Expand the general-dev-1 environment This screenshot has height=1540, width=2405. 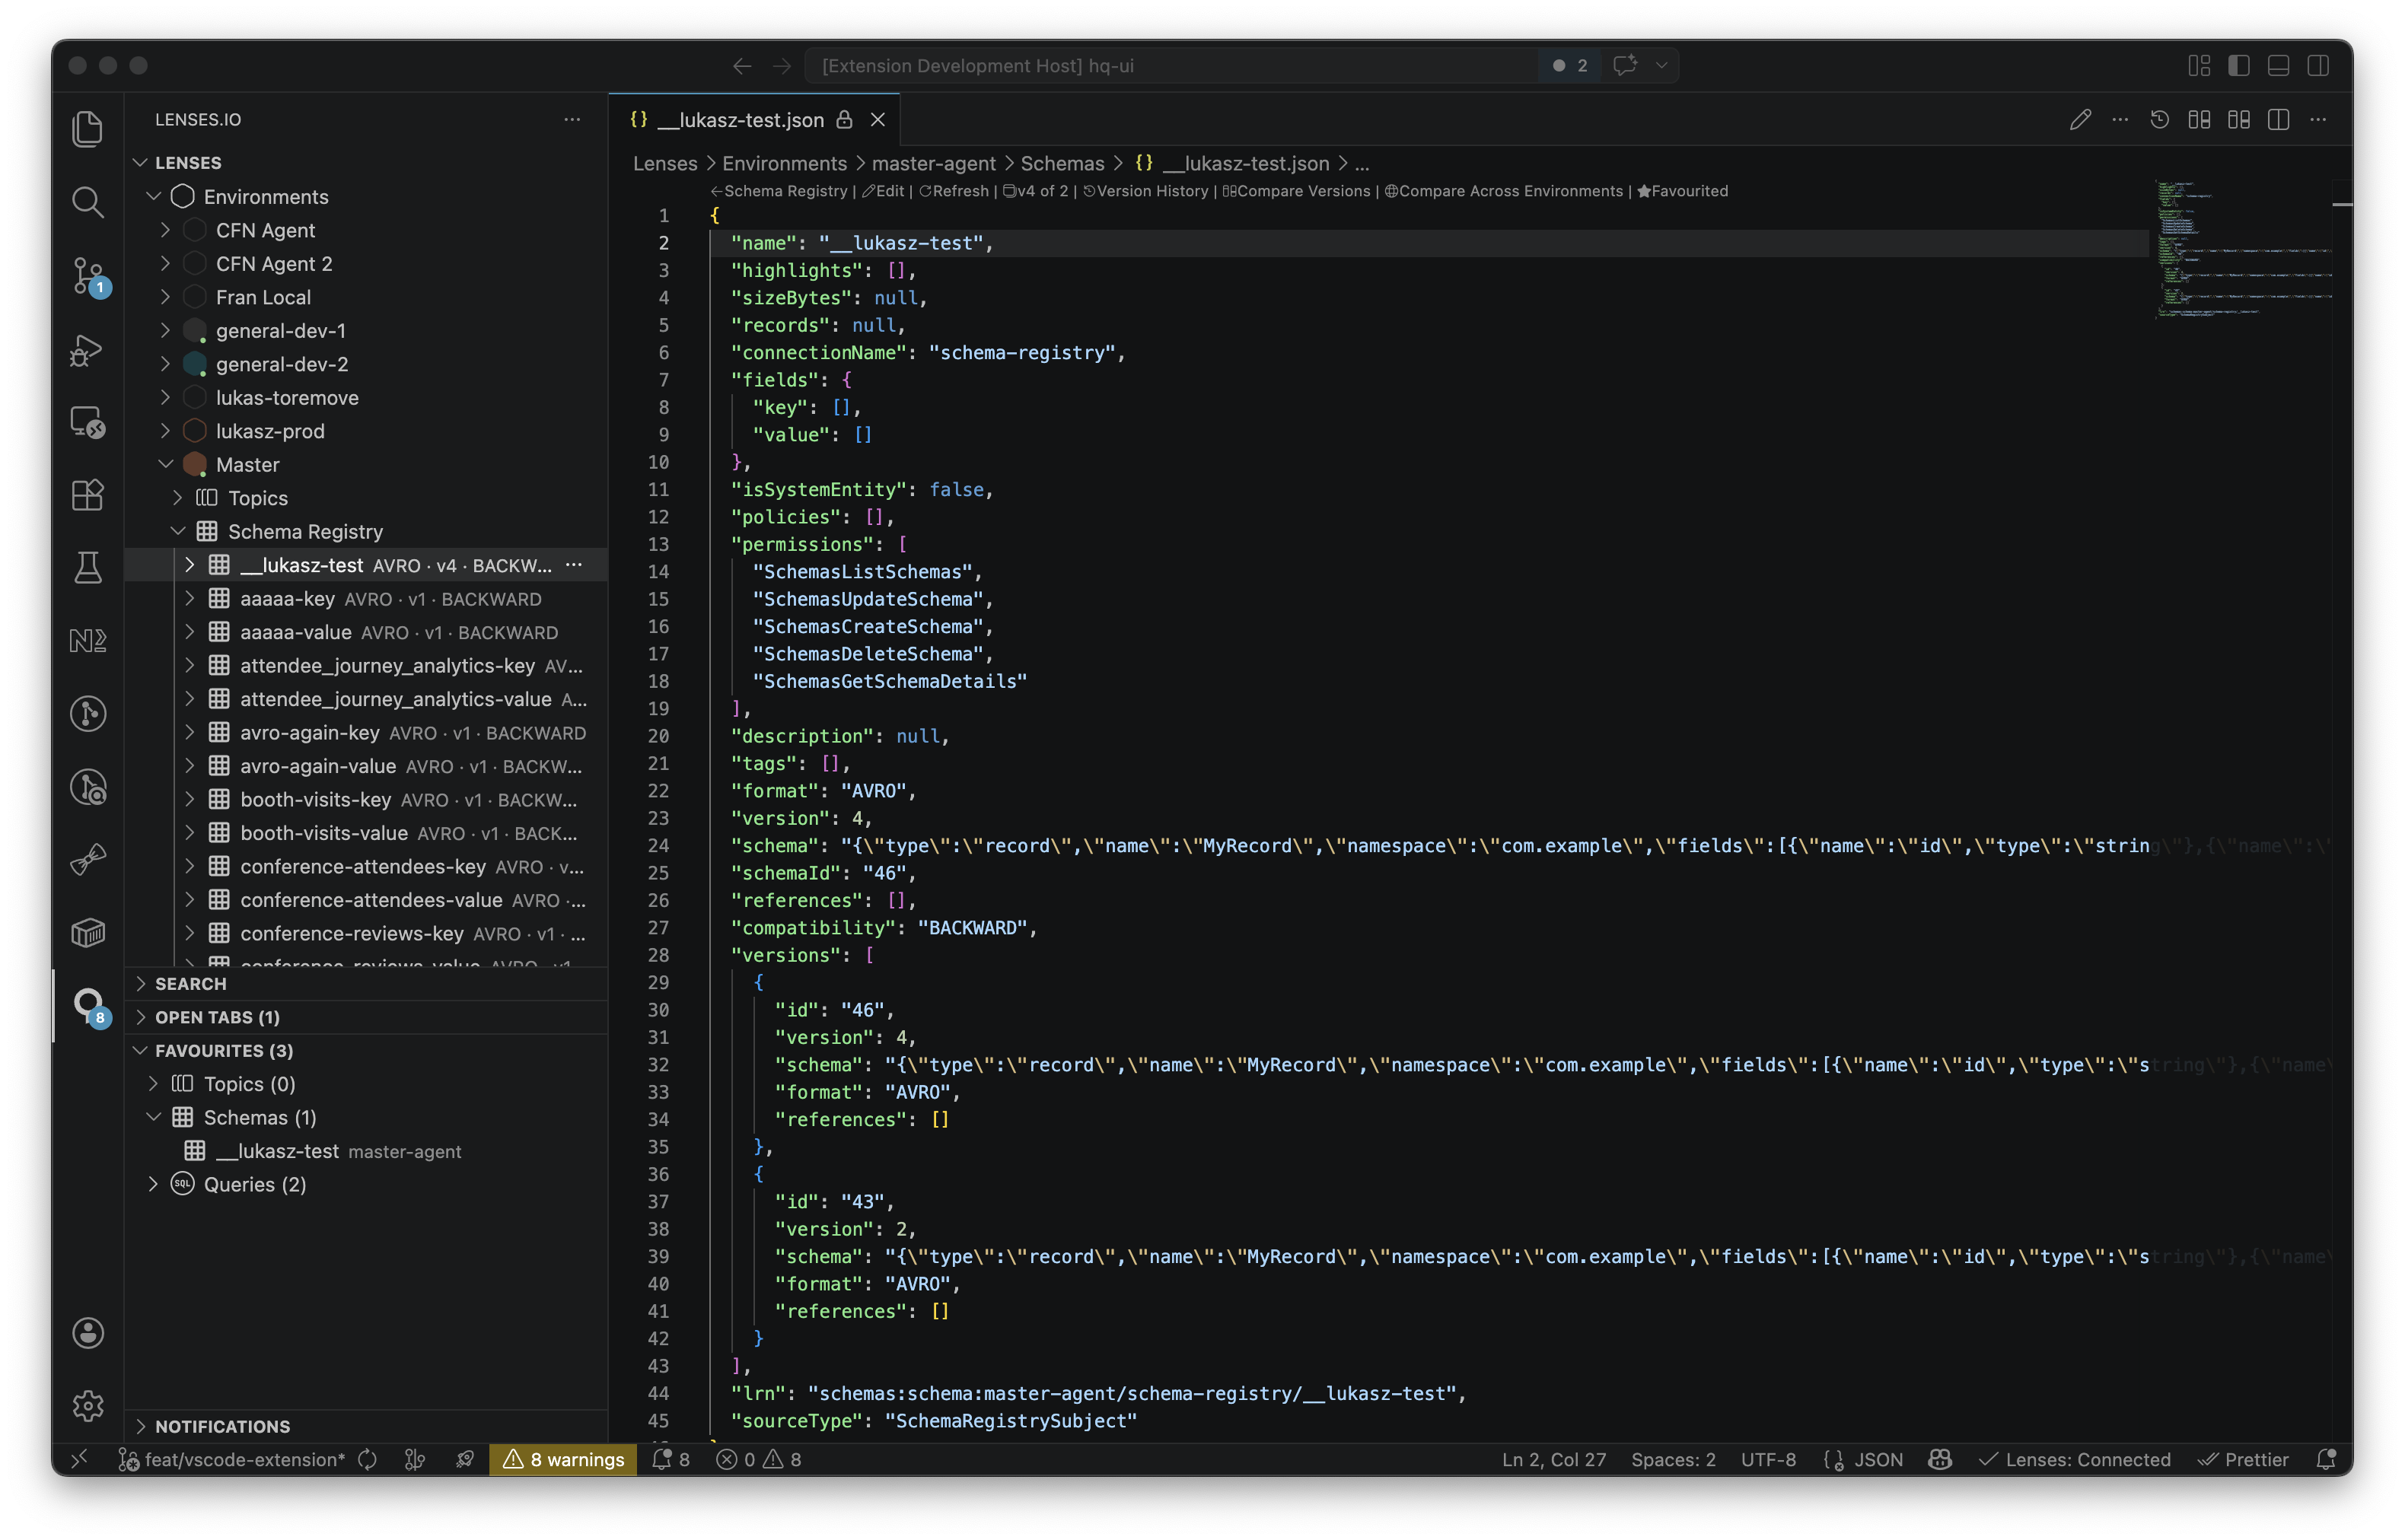pyautogui.click(x=166, y=330)
